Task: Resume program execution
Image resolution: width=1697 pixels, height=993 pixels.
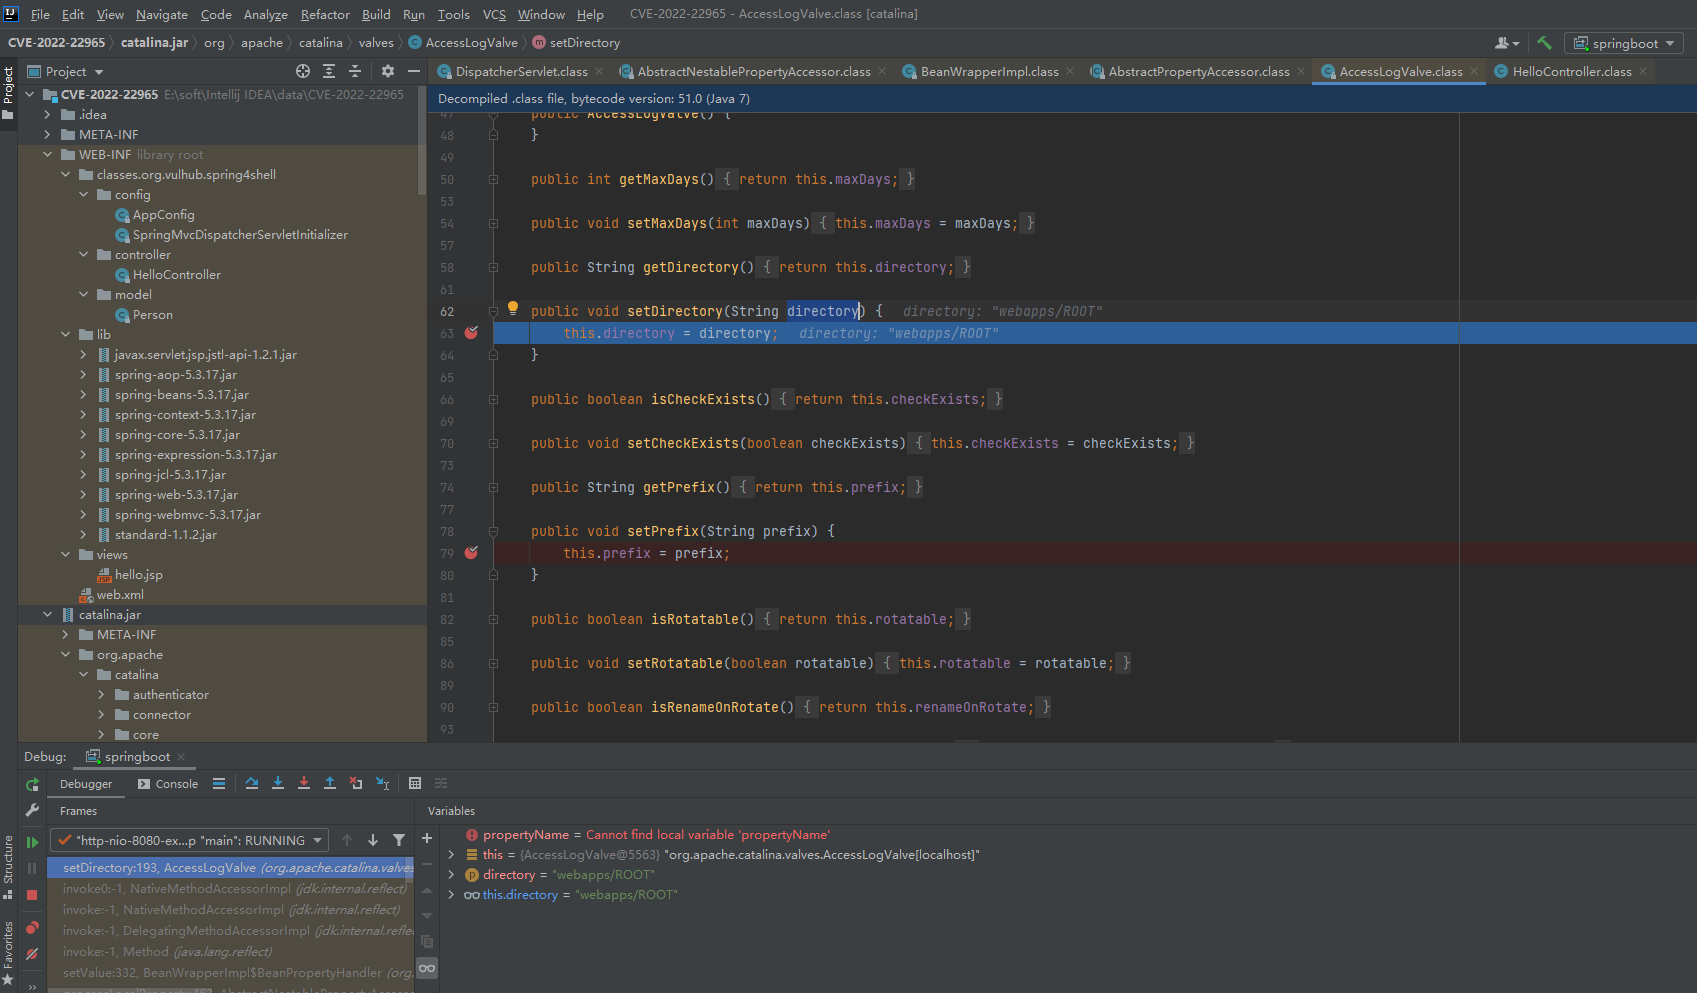Action: tap(32, 843)
